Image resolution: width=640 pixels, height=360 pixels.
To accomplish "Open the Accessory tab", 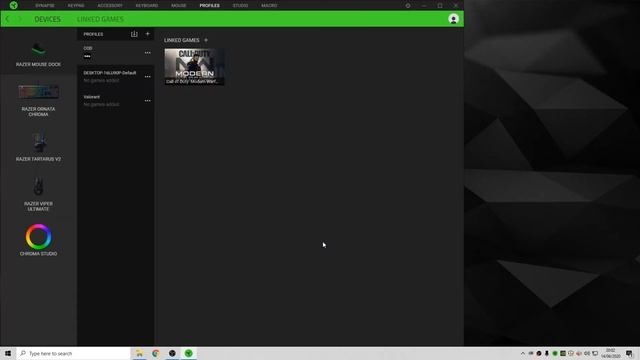I will (x=110, y=6).
